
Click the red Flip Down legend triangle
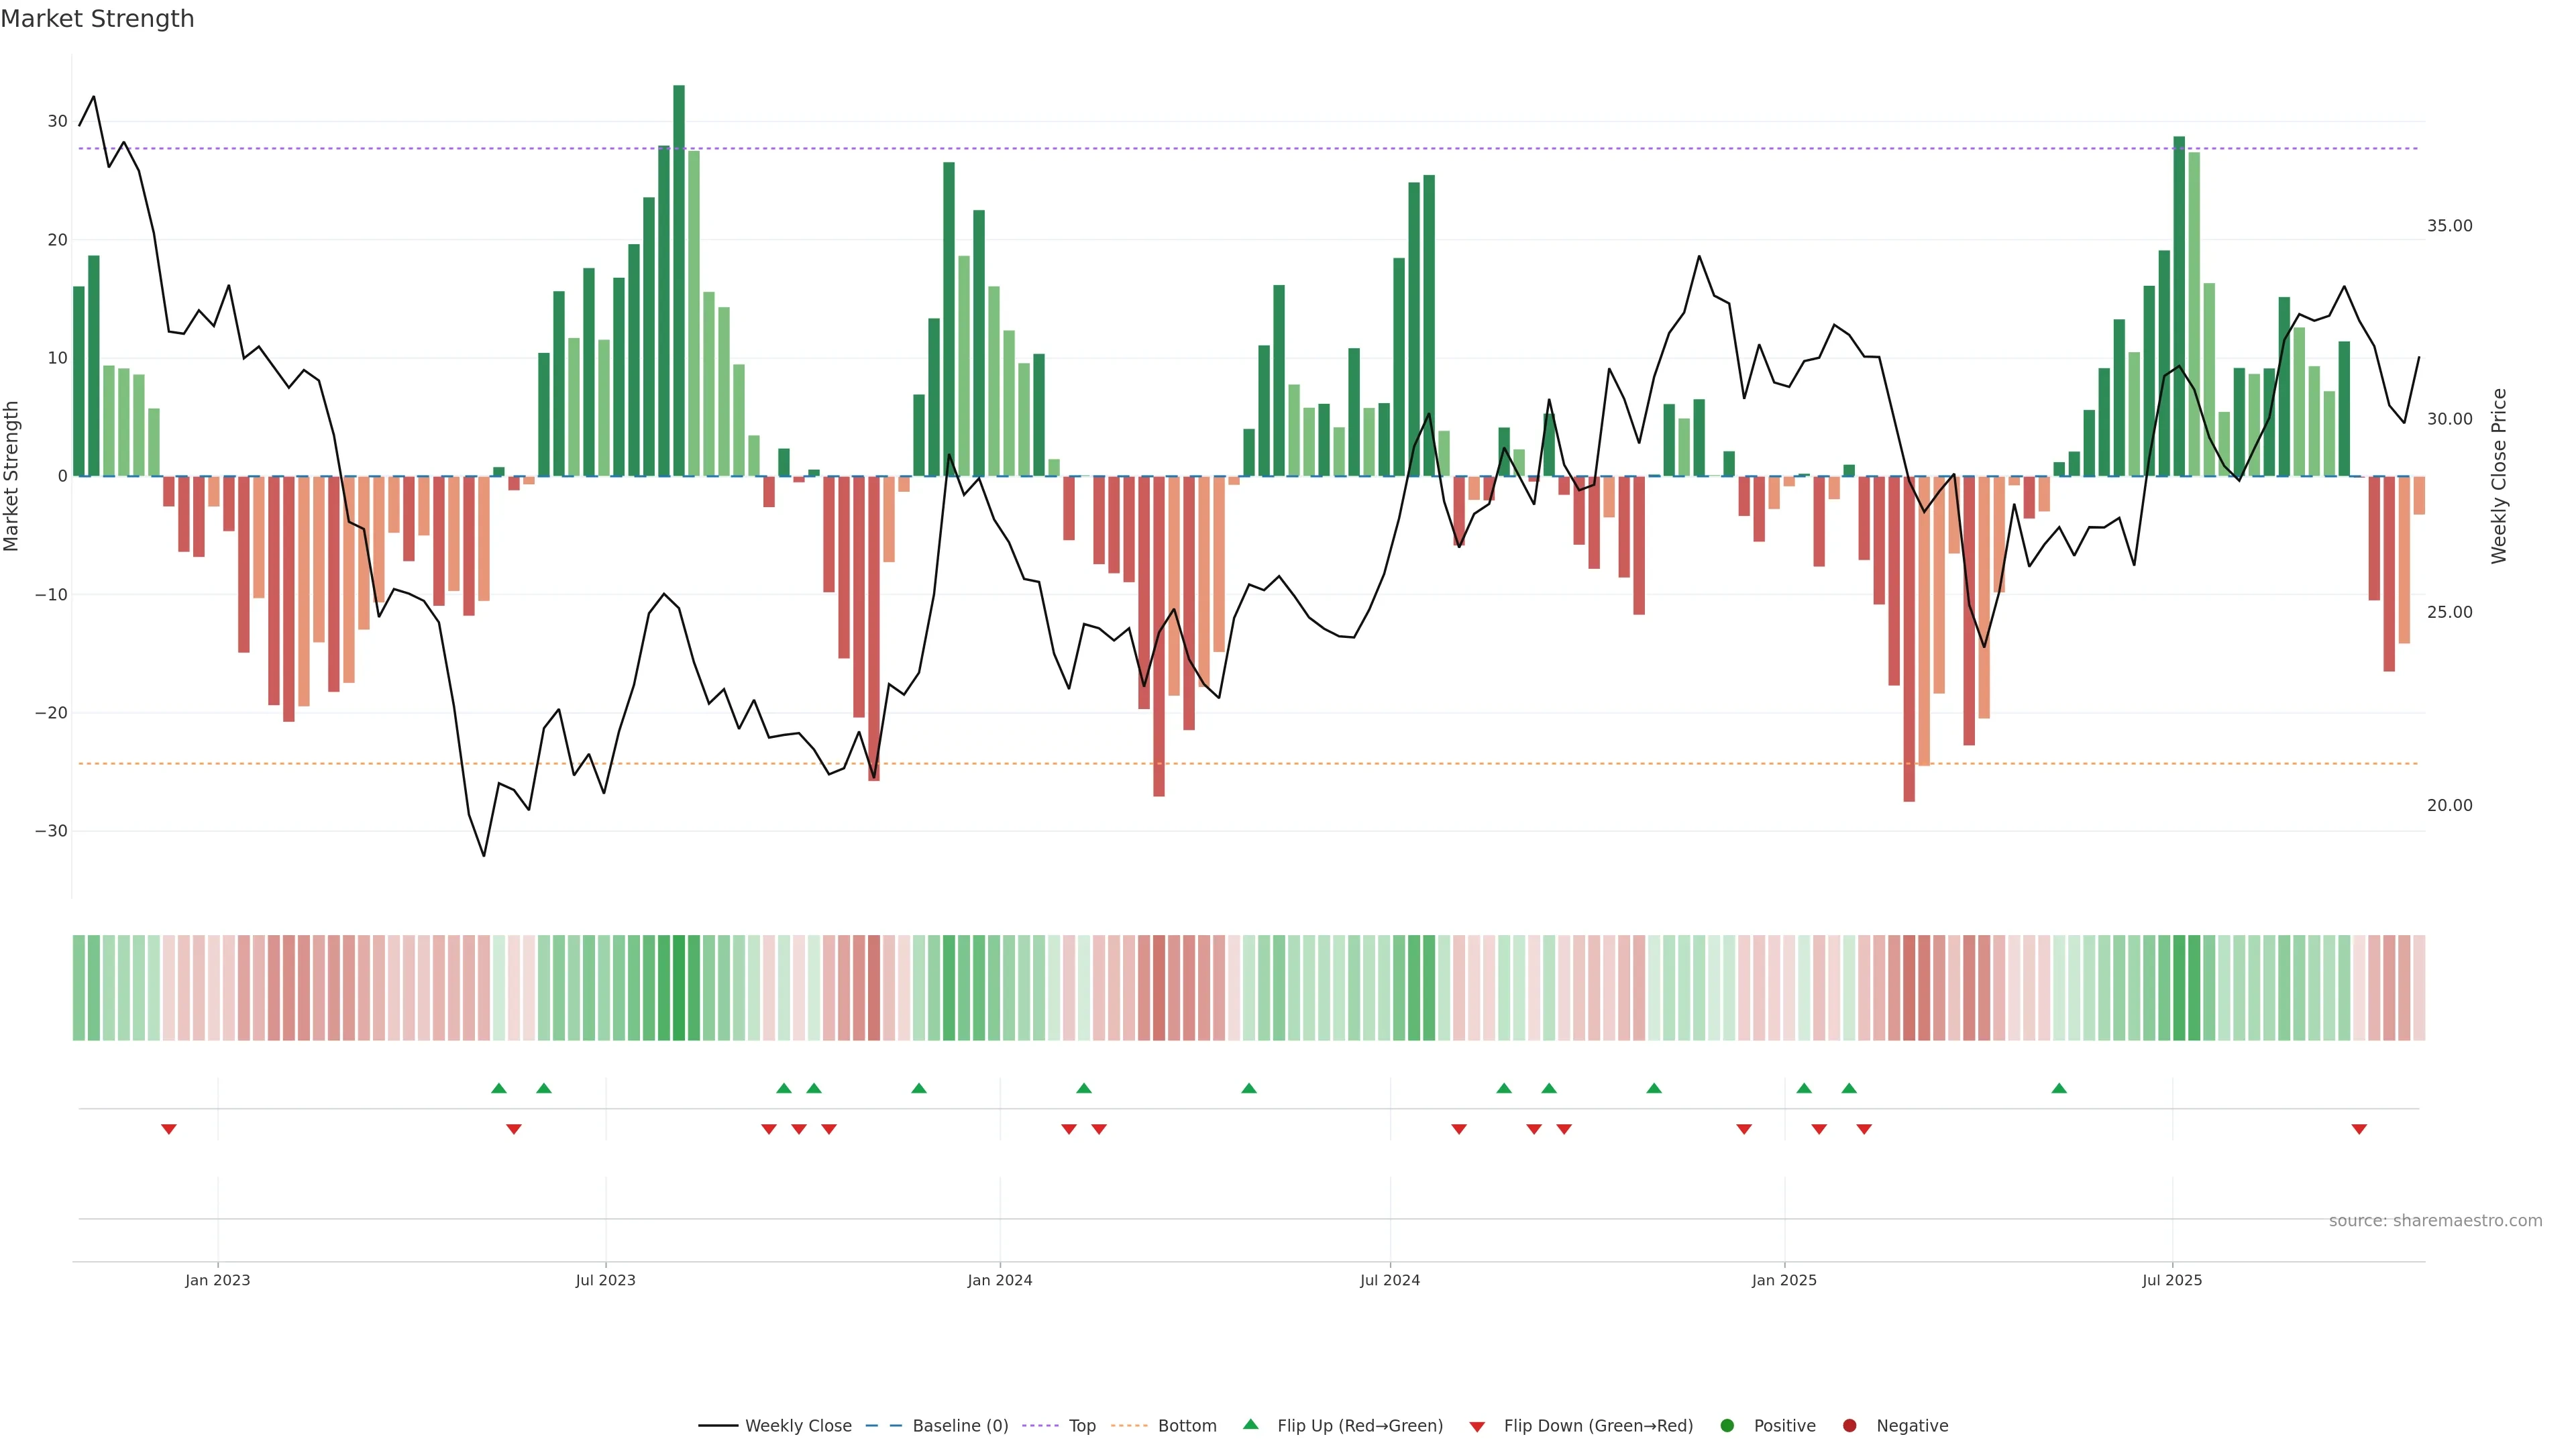click(1477, 1426)
